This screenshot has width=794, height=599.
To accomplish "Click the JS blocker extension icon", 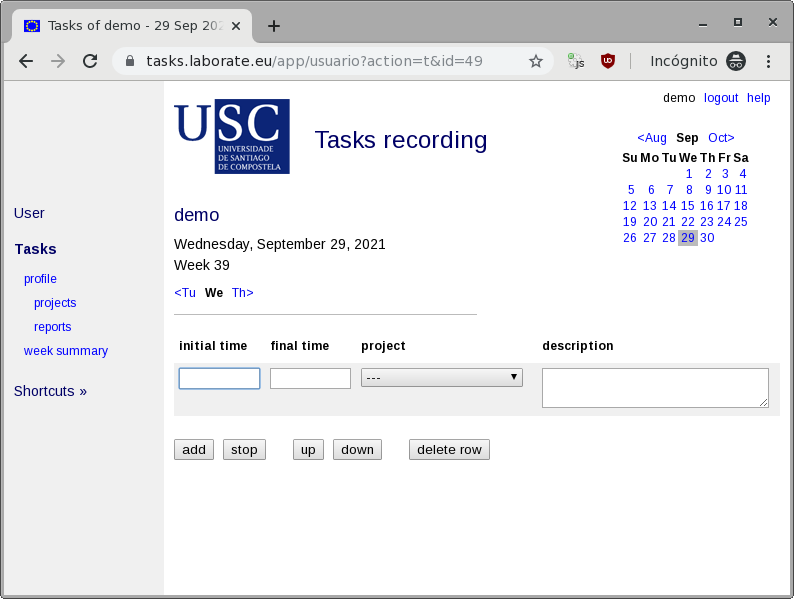I will coord(576,61).
